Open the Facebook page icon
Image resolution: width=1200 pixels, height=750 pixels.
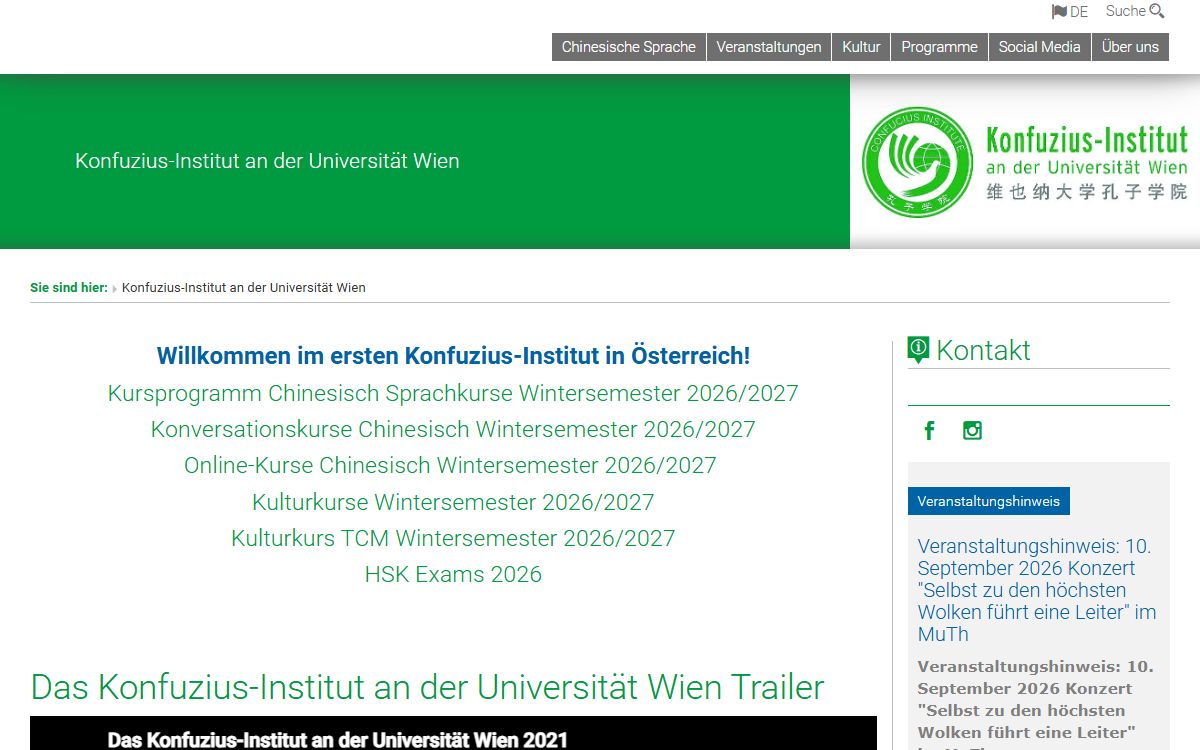point(930,430)
